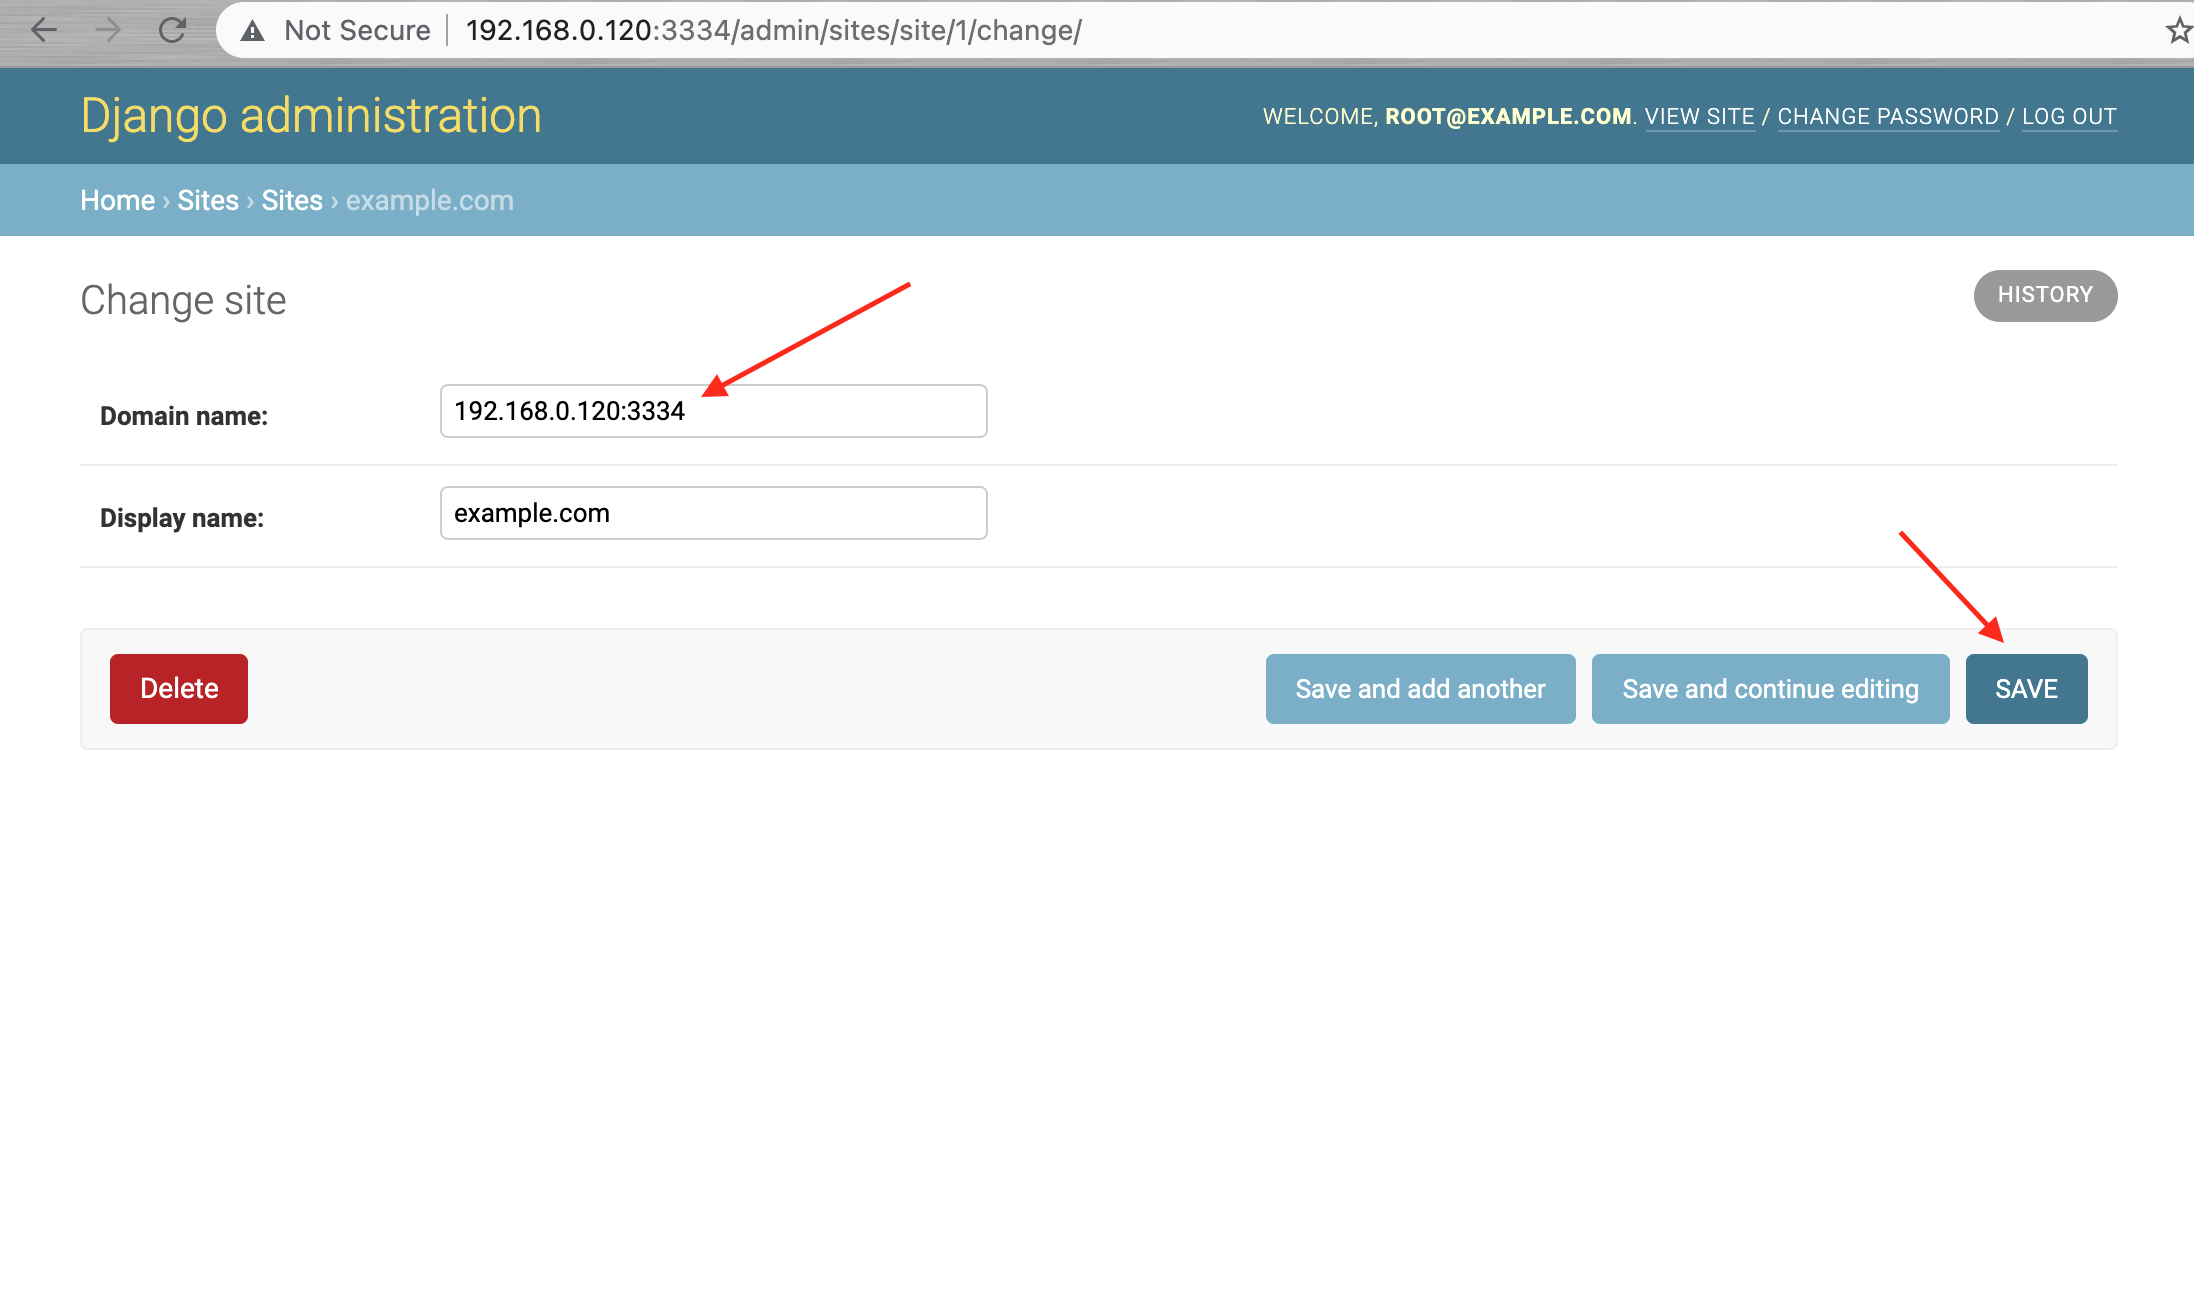Open the Django administration header link
This screenshot has height=1304, width=2194.
(311, 115)
